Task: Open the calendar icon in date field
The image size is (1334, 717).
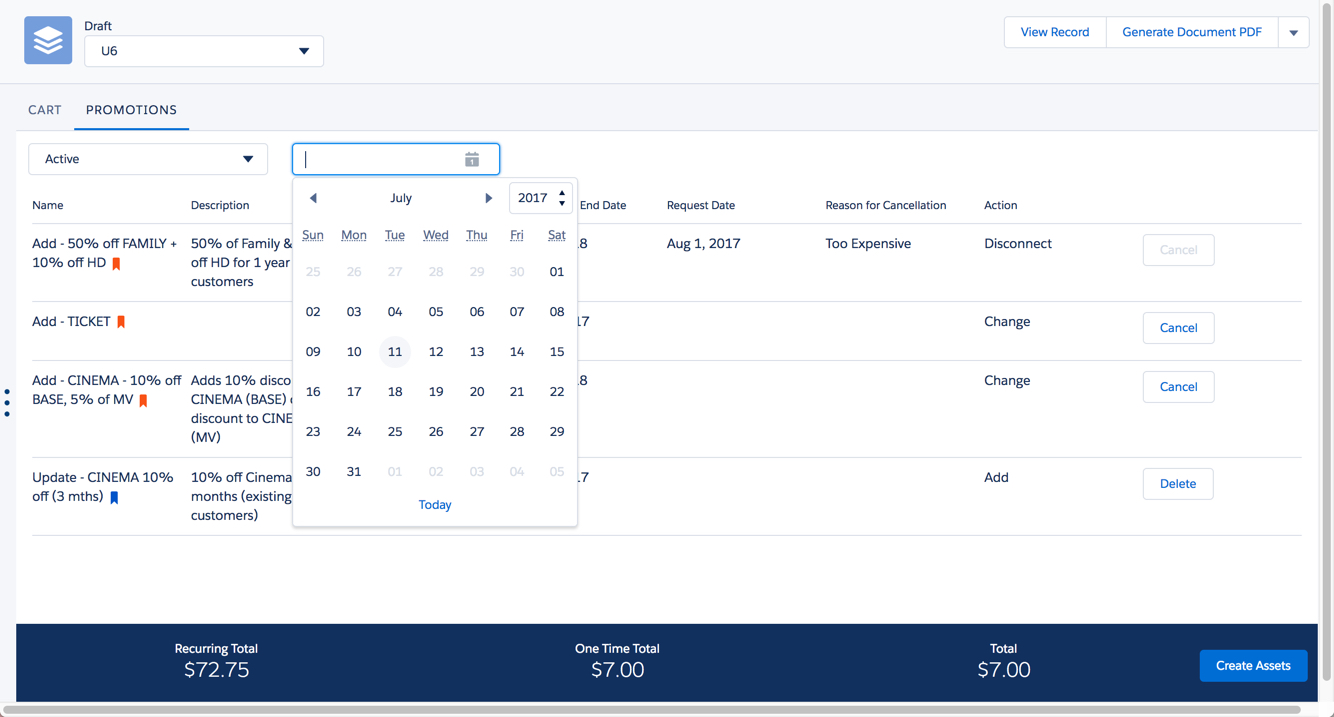Action: 472,159
